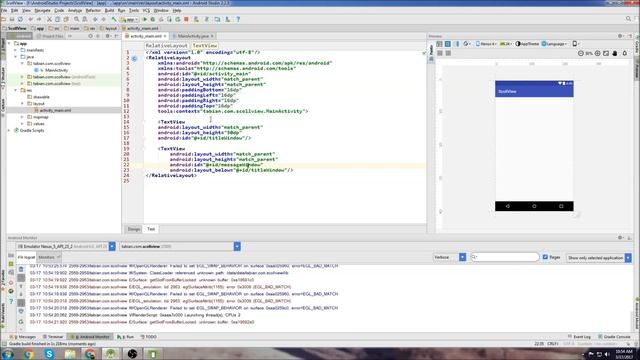The height and width of the screenshot is (360, 640).
Task: Click the Save All disk icon
Action: (x=12, y=19)
